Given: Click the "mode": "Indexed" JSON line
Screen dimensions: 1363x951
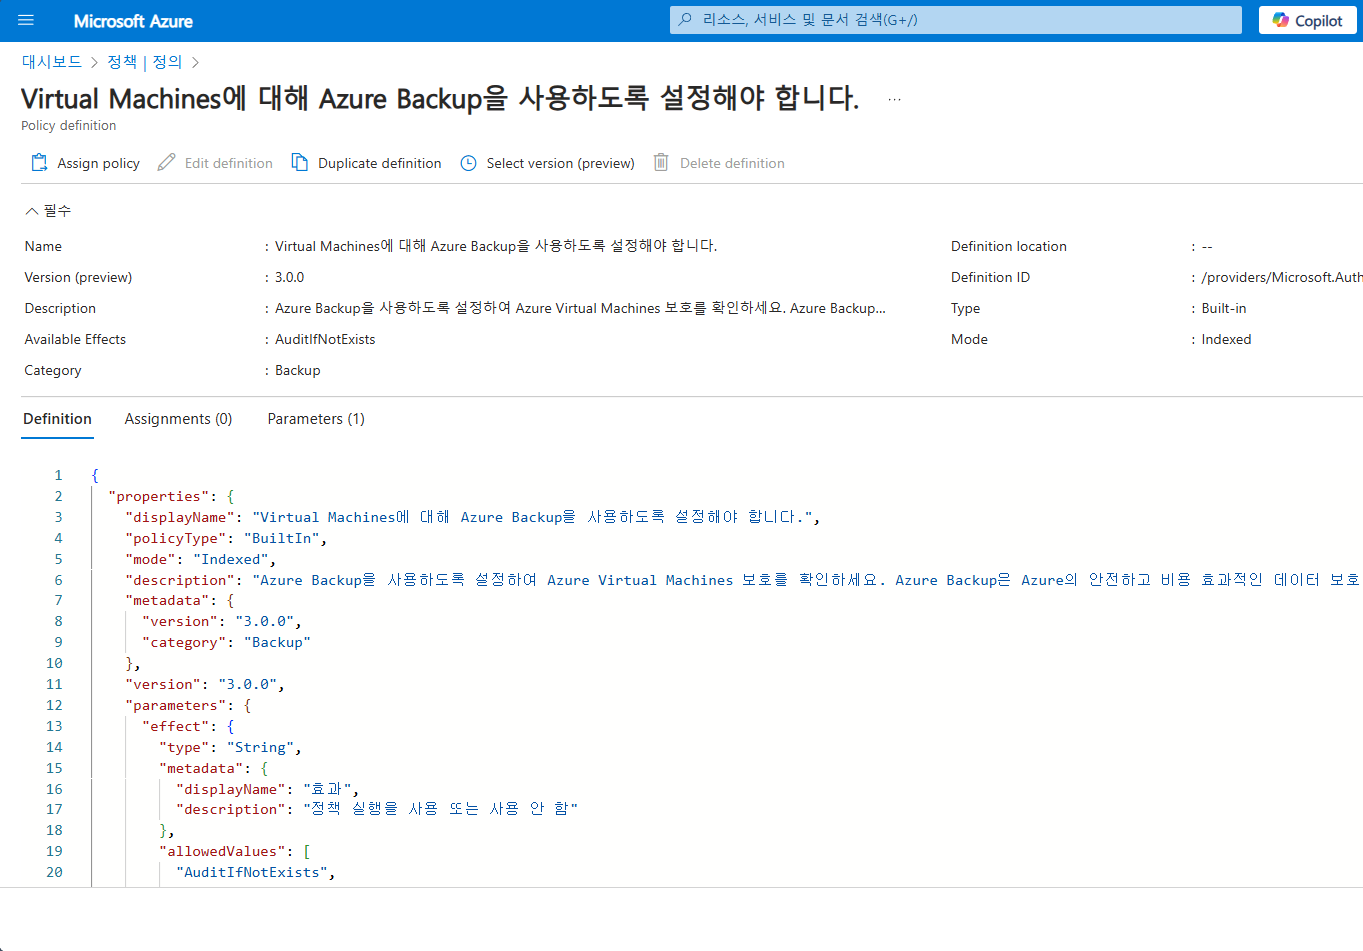Looking at the screenshot, I should coord(200,559).
